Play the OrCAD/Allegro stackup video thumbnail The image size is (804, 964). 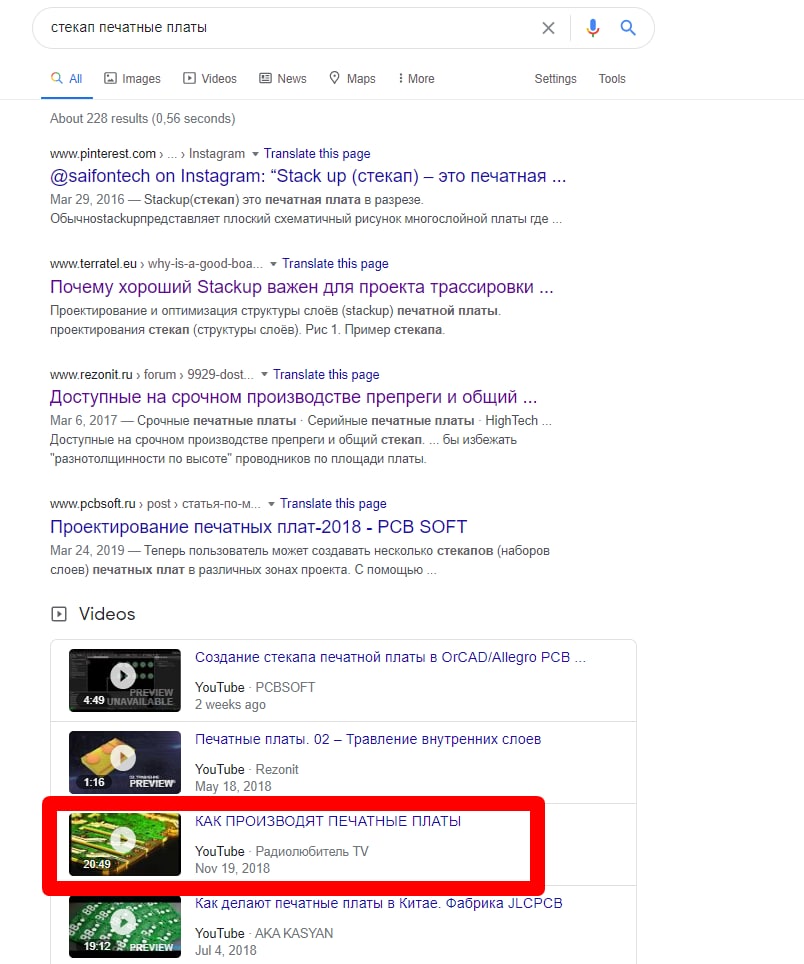pyautogui.click(x=125, y=680)
